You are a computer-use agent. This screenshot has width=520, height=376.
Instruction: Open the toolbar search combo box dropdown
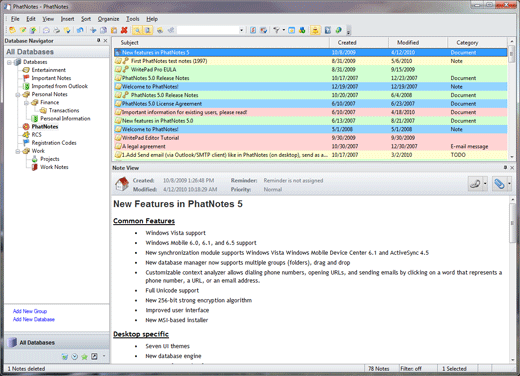tap(241, 30)
